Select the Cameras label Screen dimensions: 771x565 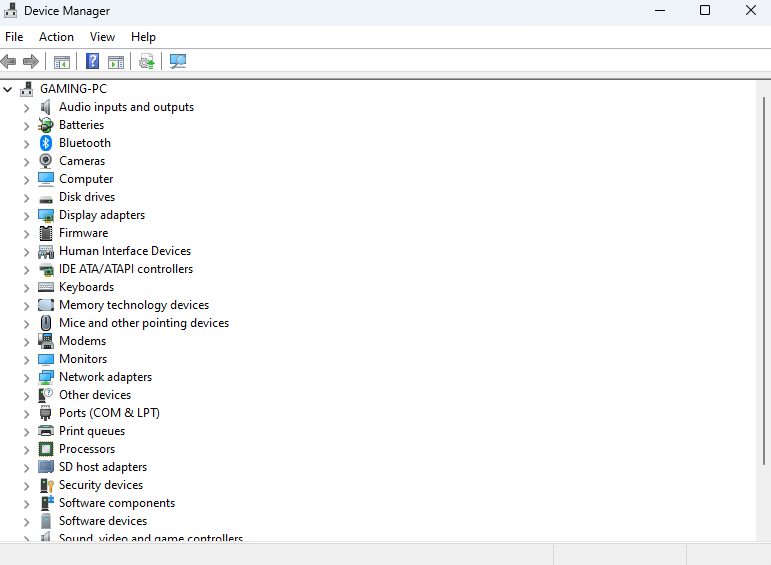point(82,161)
